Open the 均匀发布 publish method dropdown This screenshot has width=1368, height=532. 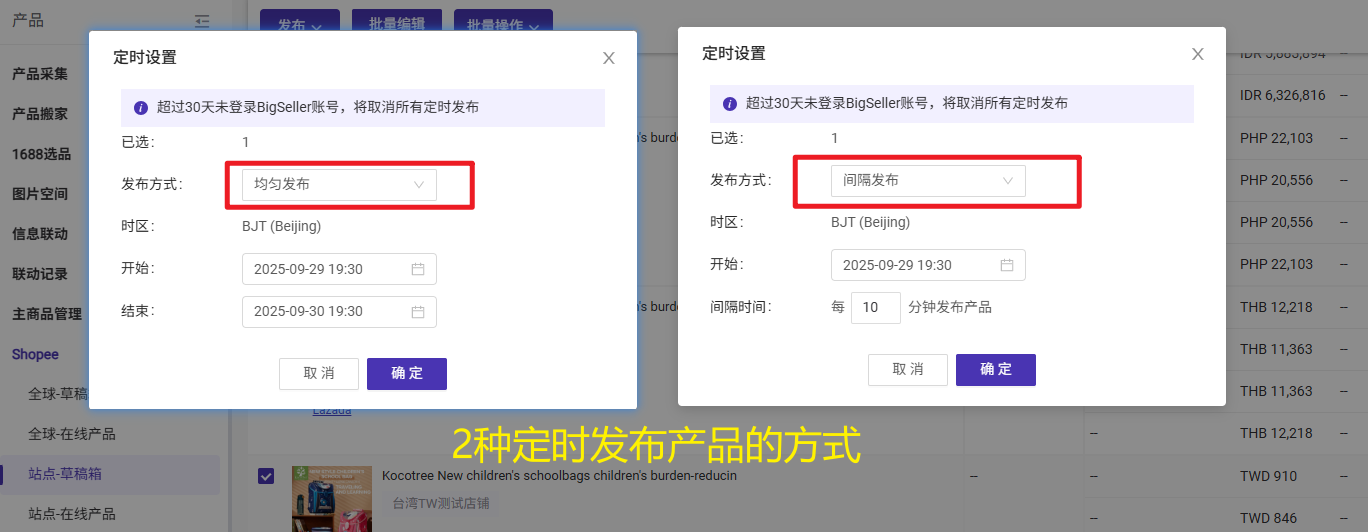[339, 185]
